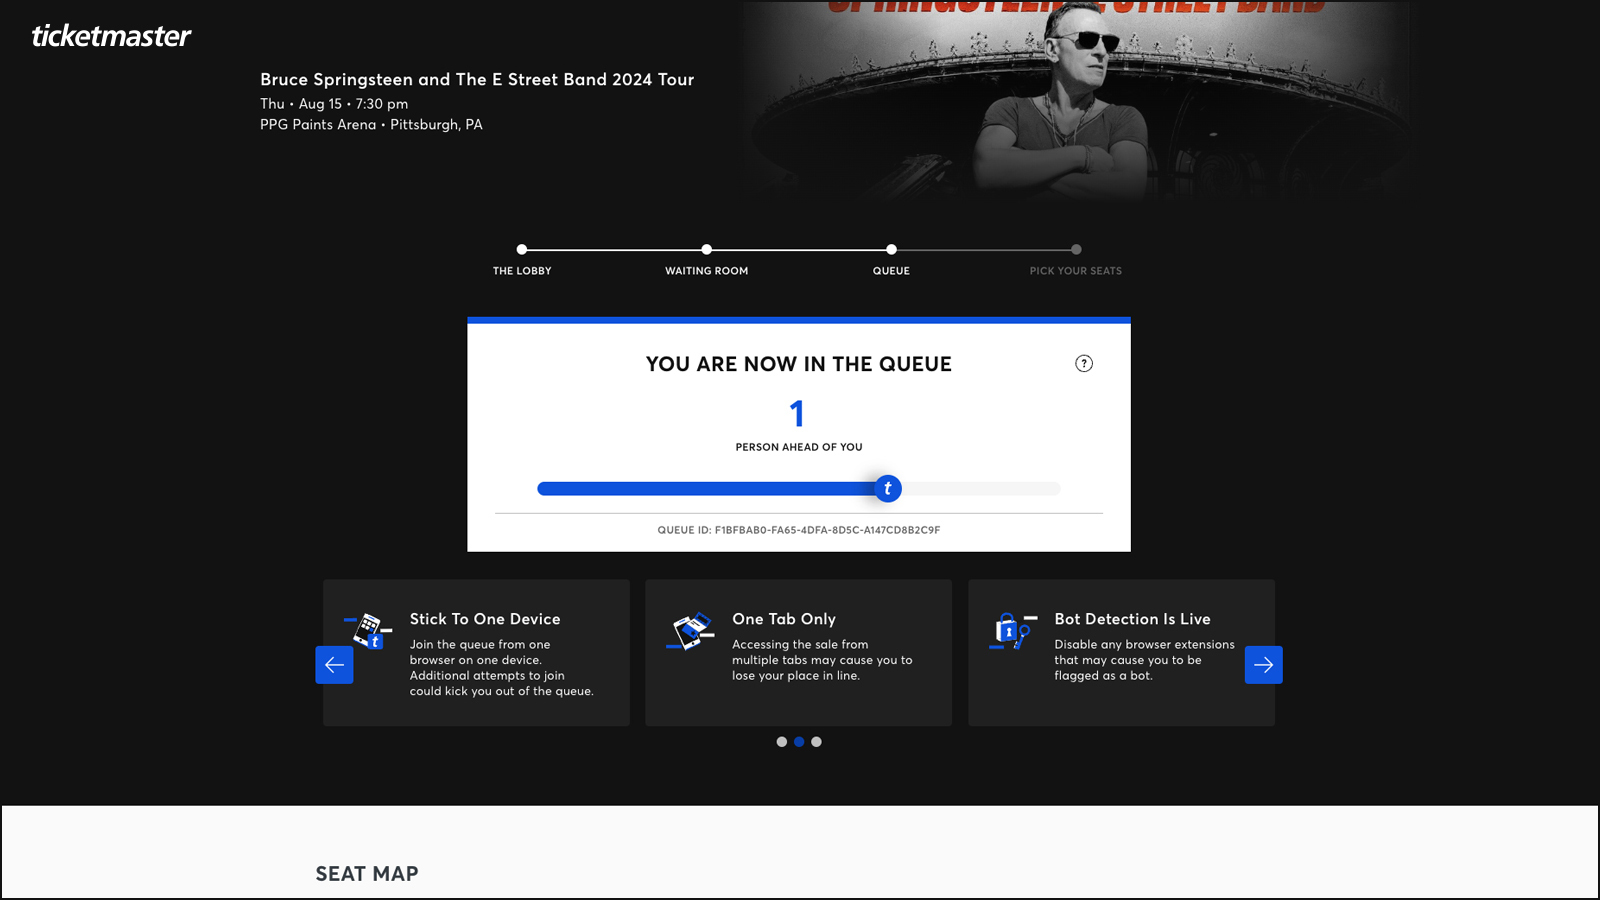Click the Ticketmaster marker on the progress bar
Screen dimensions: 1600x900
[888, 488]
